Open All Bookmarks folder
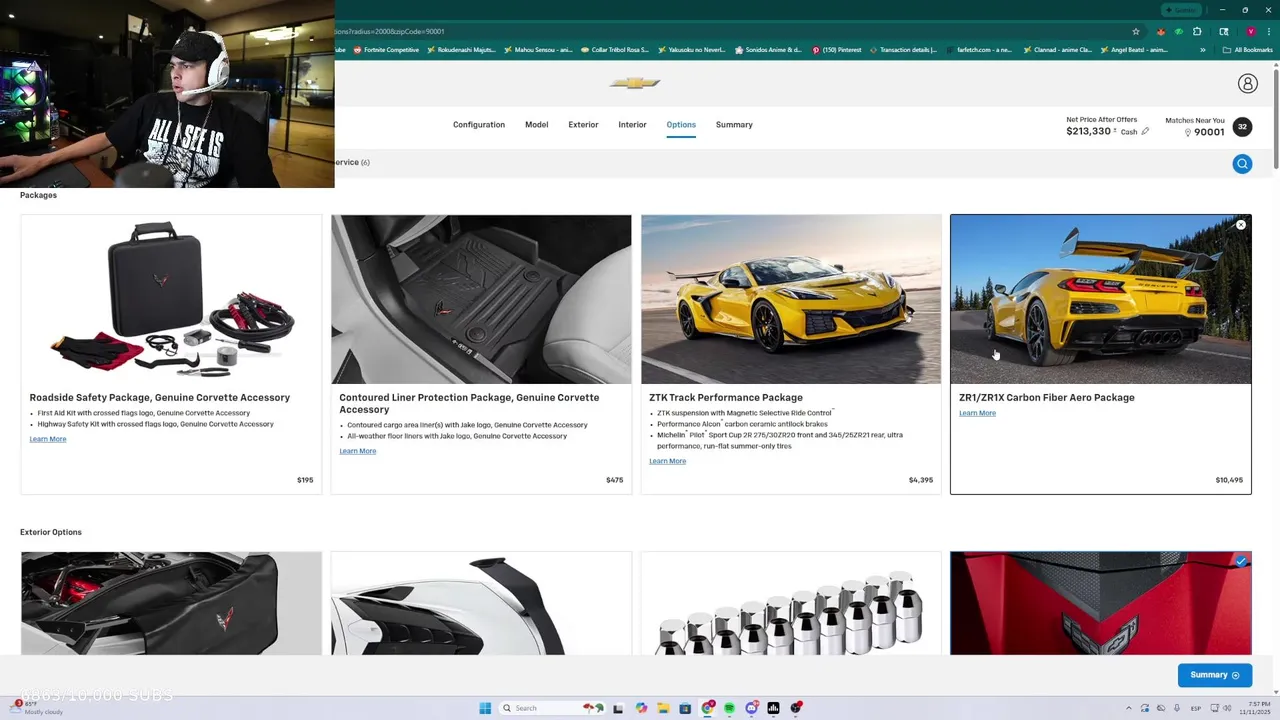This screenshot has height=720, width=1280. (x=1248, y=50)
